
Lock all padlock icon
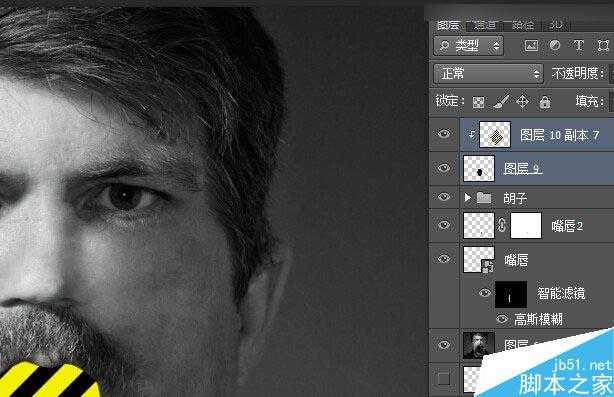pyautogui.click(x=545, y=102)
